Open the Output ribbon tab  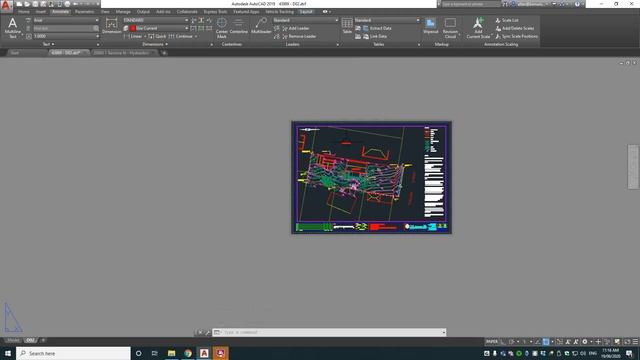[143, 12]
